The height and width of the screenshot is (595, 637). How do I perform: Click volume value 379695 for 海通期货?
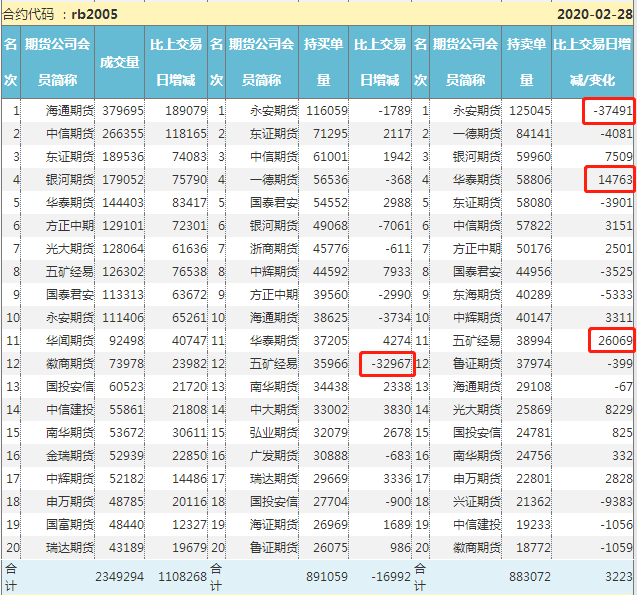point(123,110)
